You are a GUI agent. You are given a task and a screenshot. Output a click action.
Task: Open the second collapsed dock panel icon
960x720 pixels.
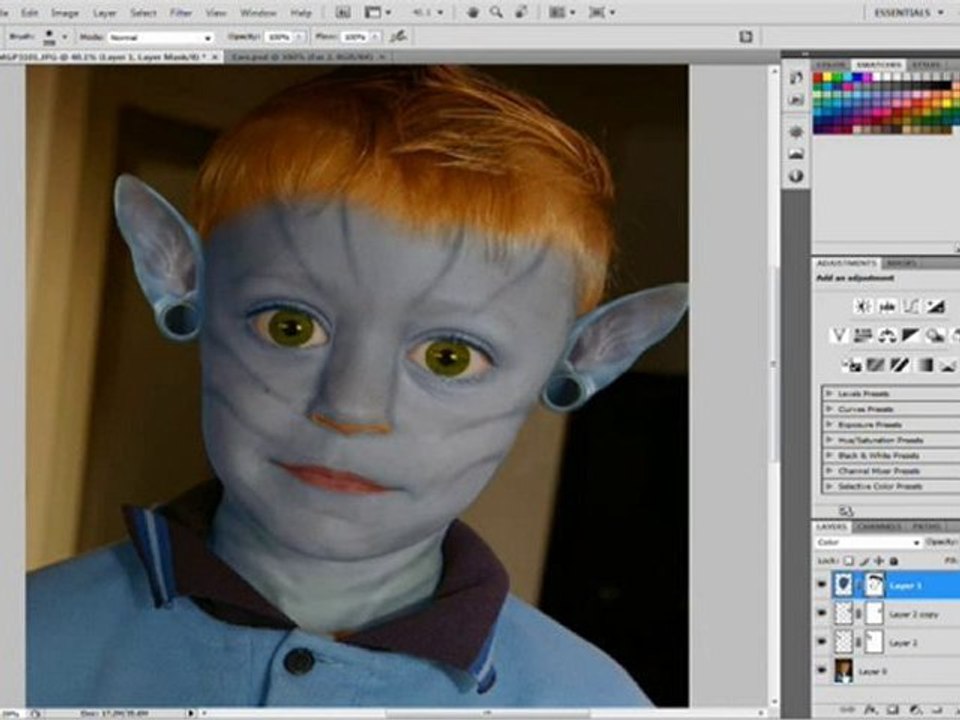coord(796,99)
